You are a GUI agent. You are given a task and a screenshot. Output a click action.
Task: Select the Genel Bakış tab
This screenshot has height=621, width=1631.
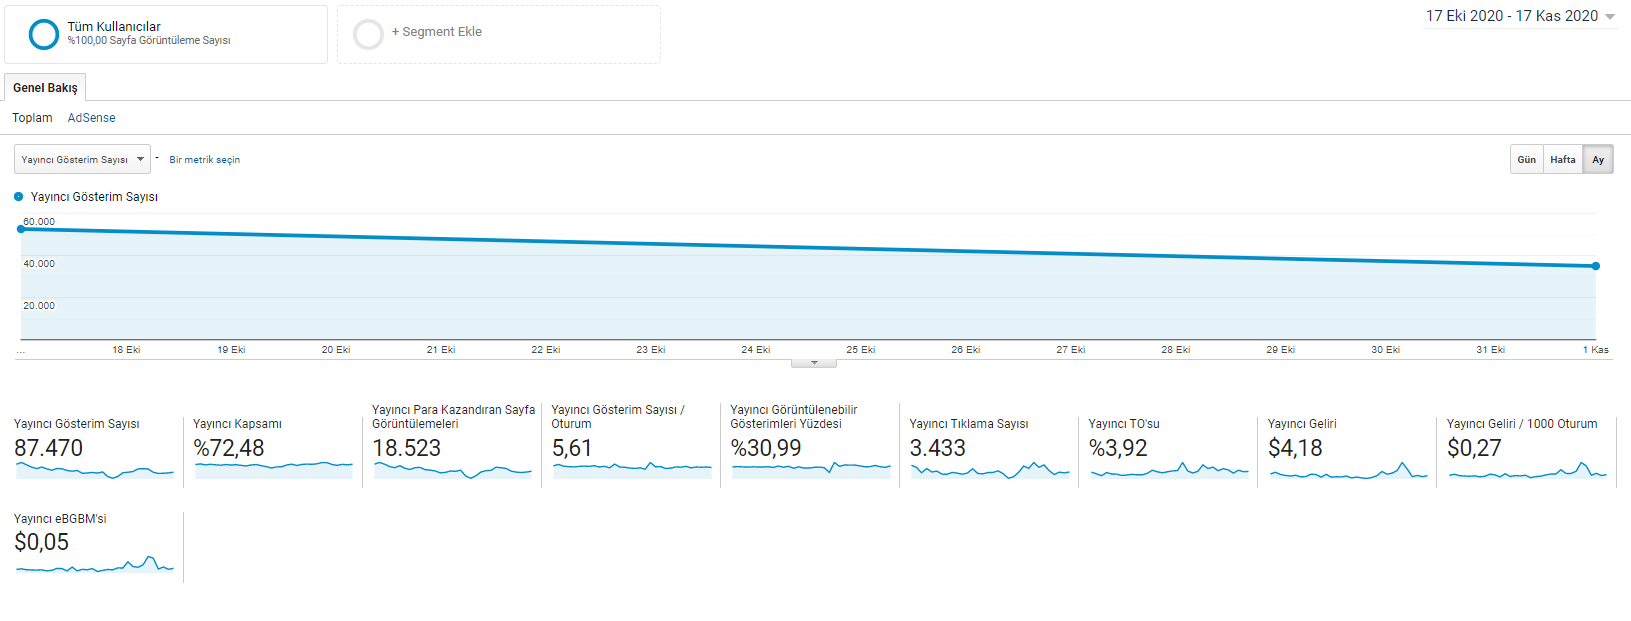coord(45,88)
